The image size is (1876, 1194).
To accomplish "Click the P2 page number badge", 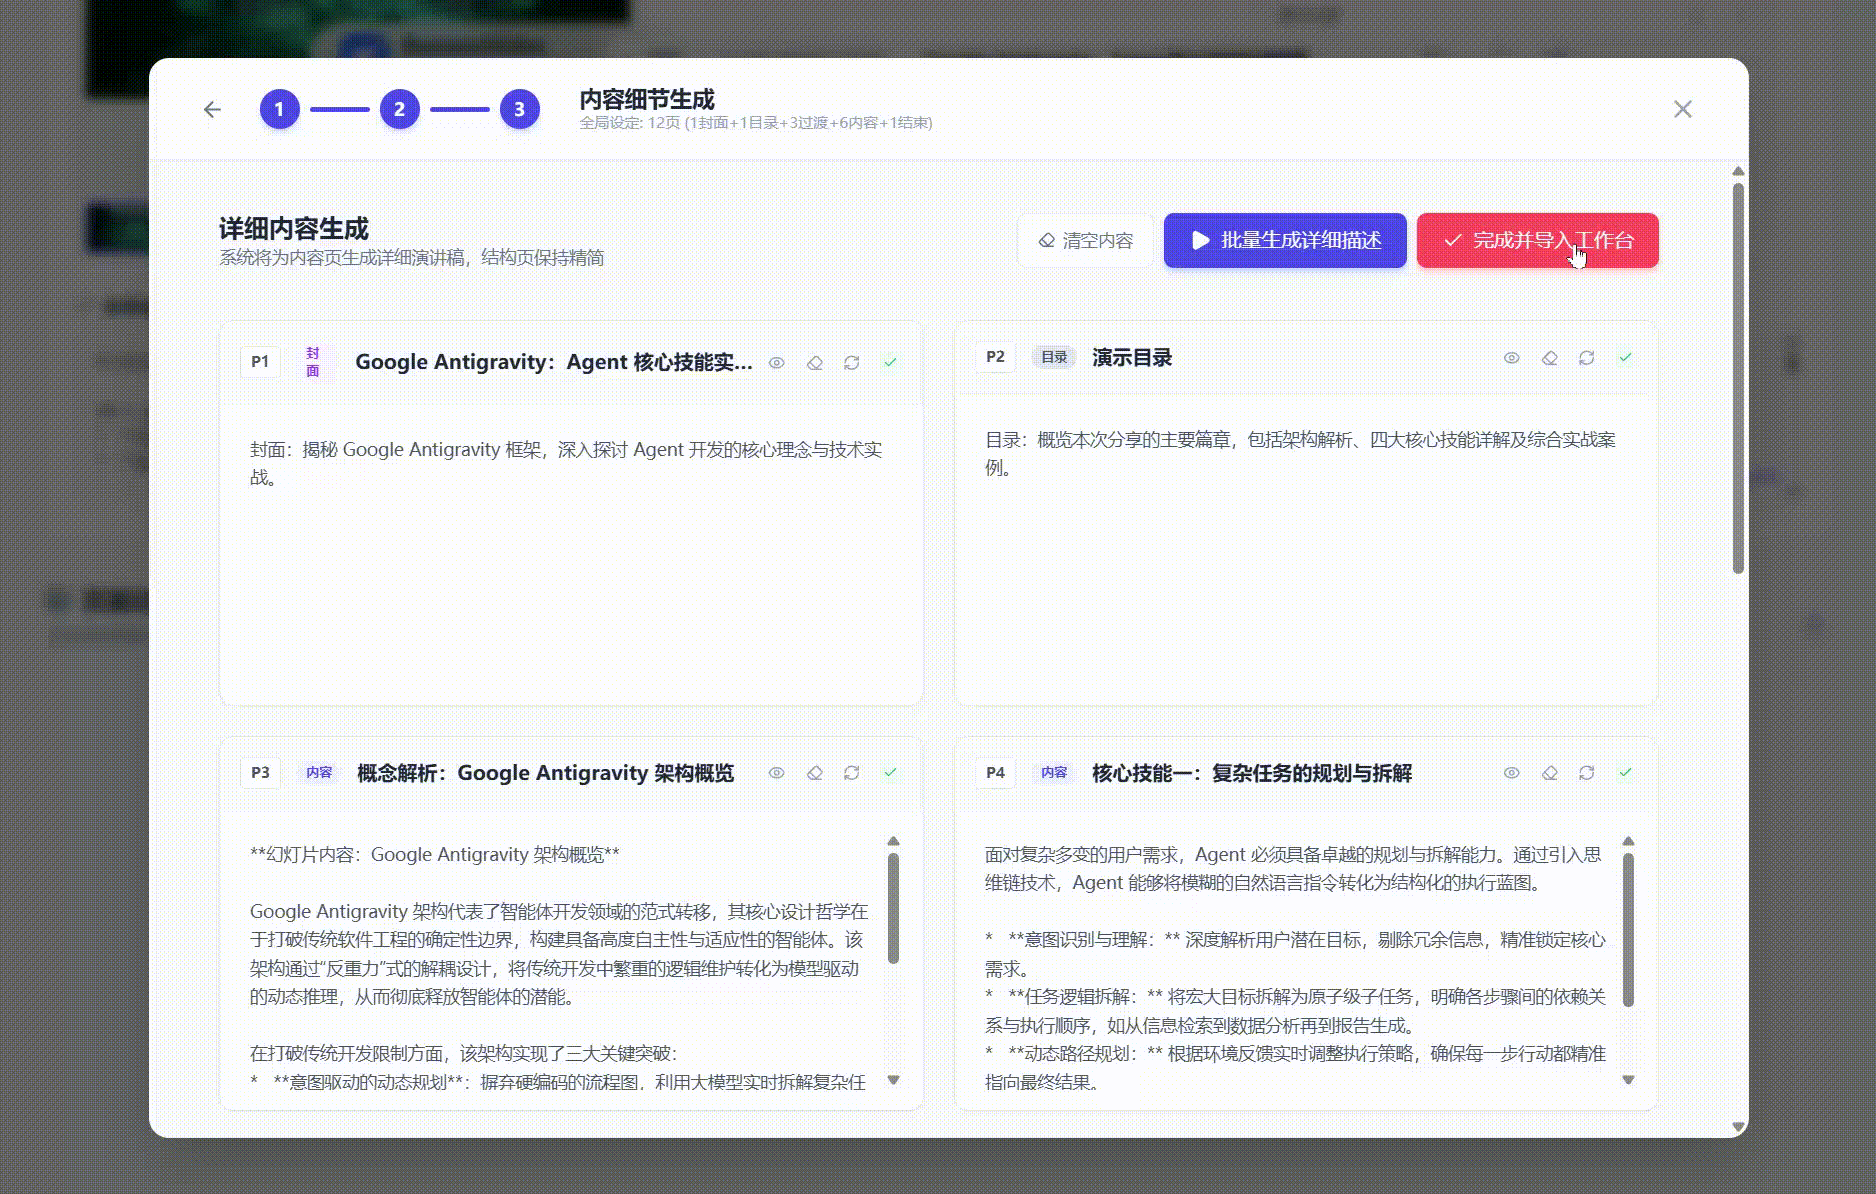I will tap(995, 357).
